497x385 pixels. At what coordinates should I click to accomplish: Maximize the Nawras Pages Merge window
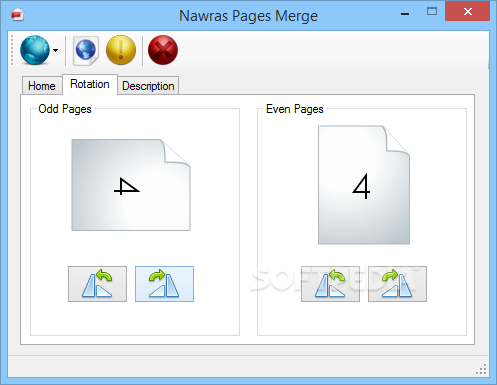tap(432, 12)
